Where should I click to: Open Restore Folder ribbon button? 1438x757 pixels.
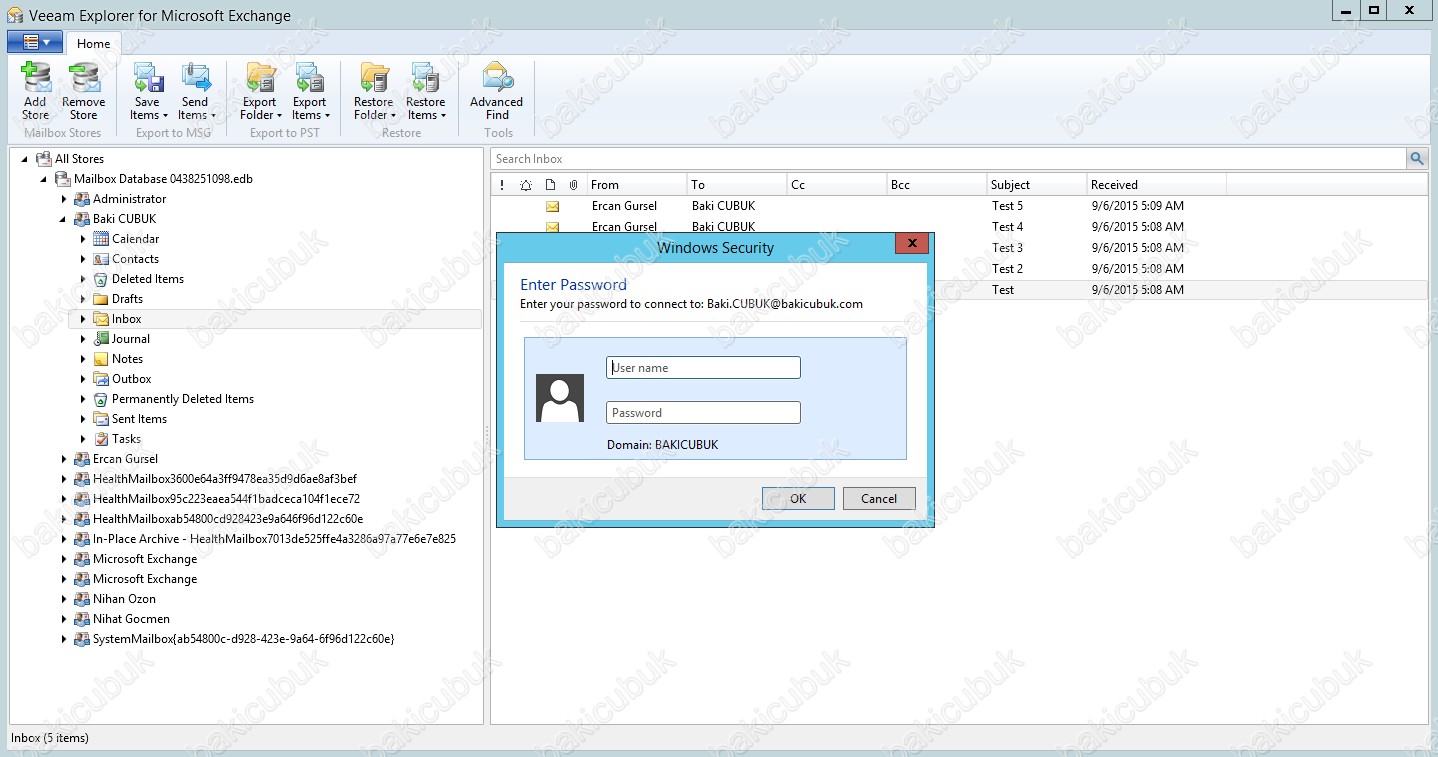tap(374, 91)
